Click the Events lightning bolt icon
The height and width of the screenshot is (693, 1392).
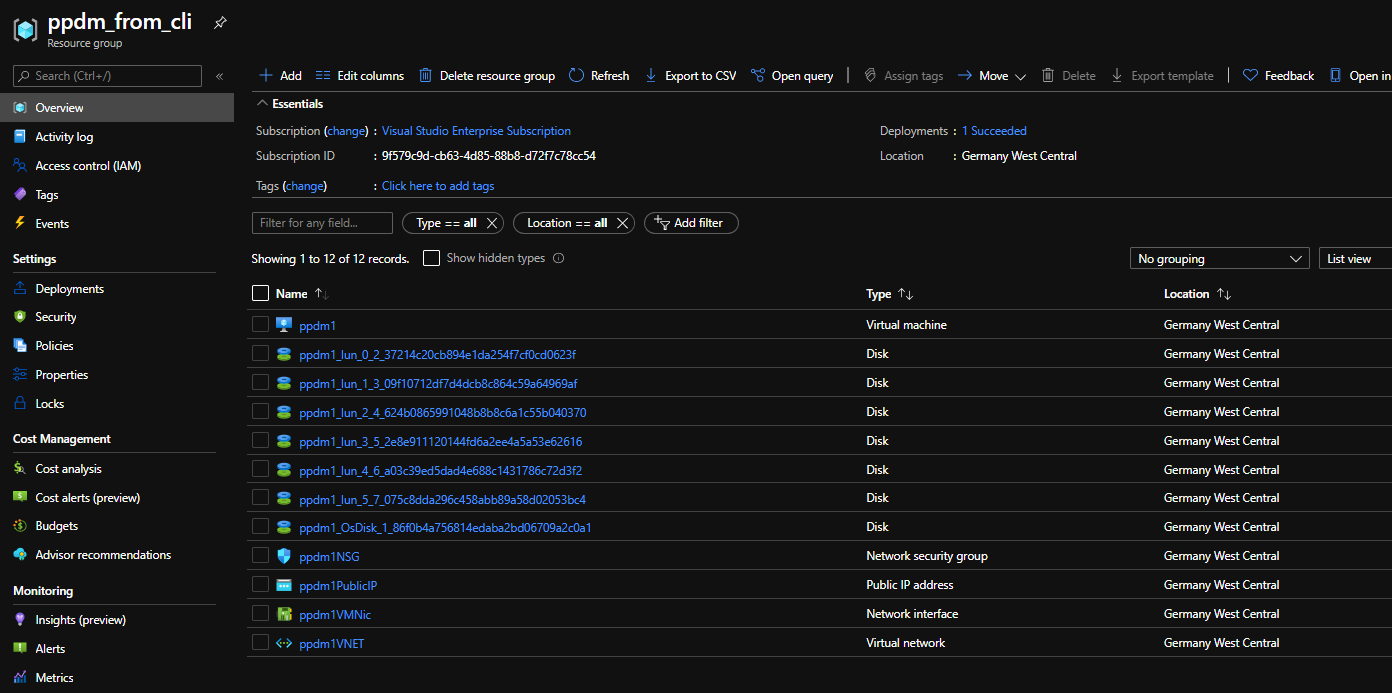20,224
